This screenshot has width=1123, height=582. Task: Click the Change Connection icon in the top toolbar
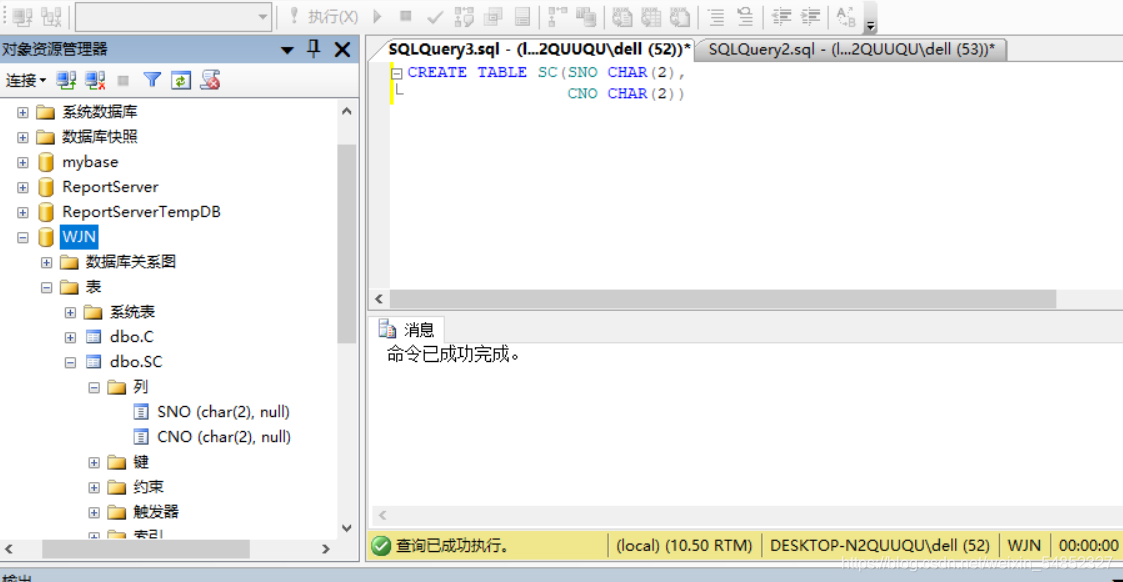click(x=52, y=16)
